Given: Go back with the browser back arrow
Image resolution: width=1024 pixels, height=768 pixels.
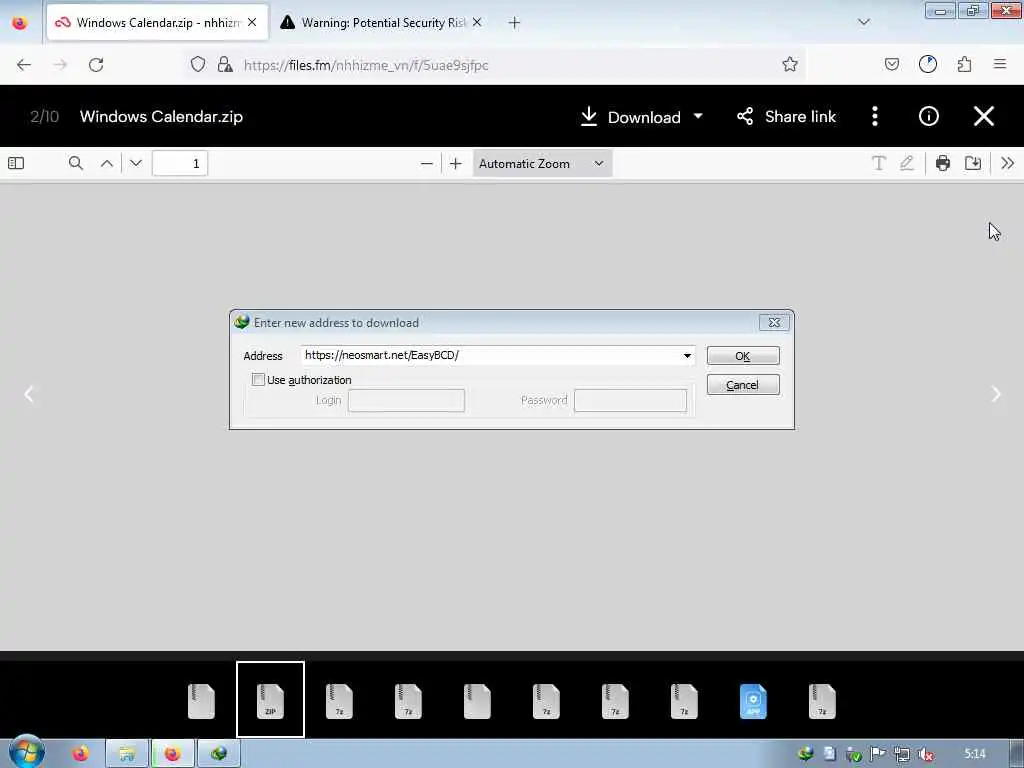Looking at the screenshot, I should click(x=24, y=65).
